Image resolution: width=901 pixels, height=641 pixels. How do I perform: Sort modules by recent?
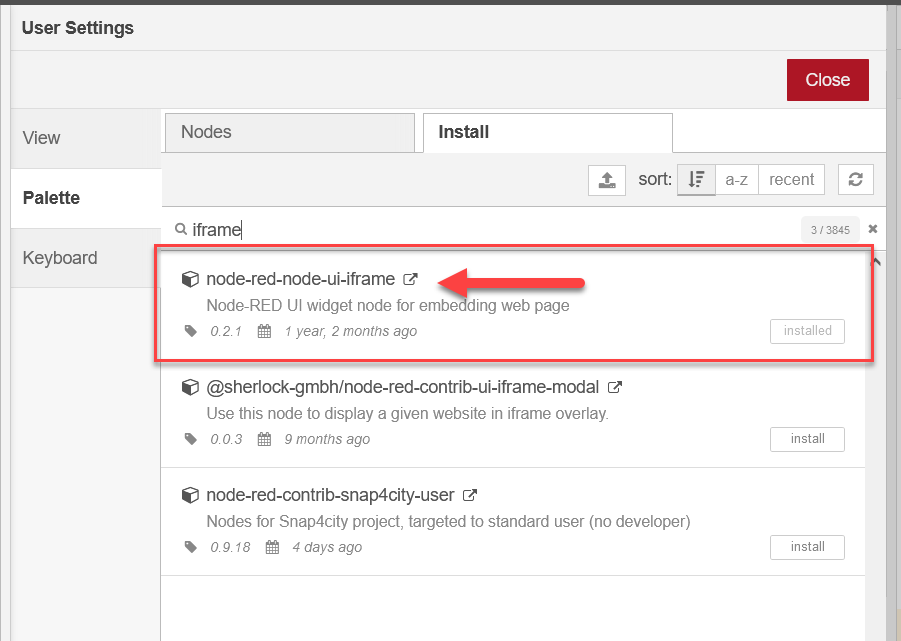tap(791, 180)
